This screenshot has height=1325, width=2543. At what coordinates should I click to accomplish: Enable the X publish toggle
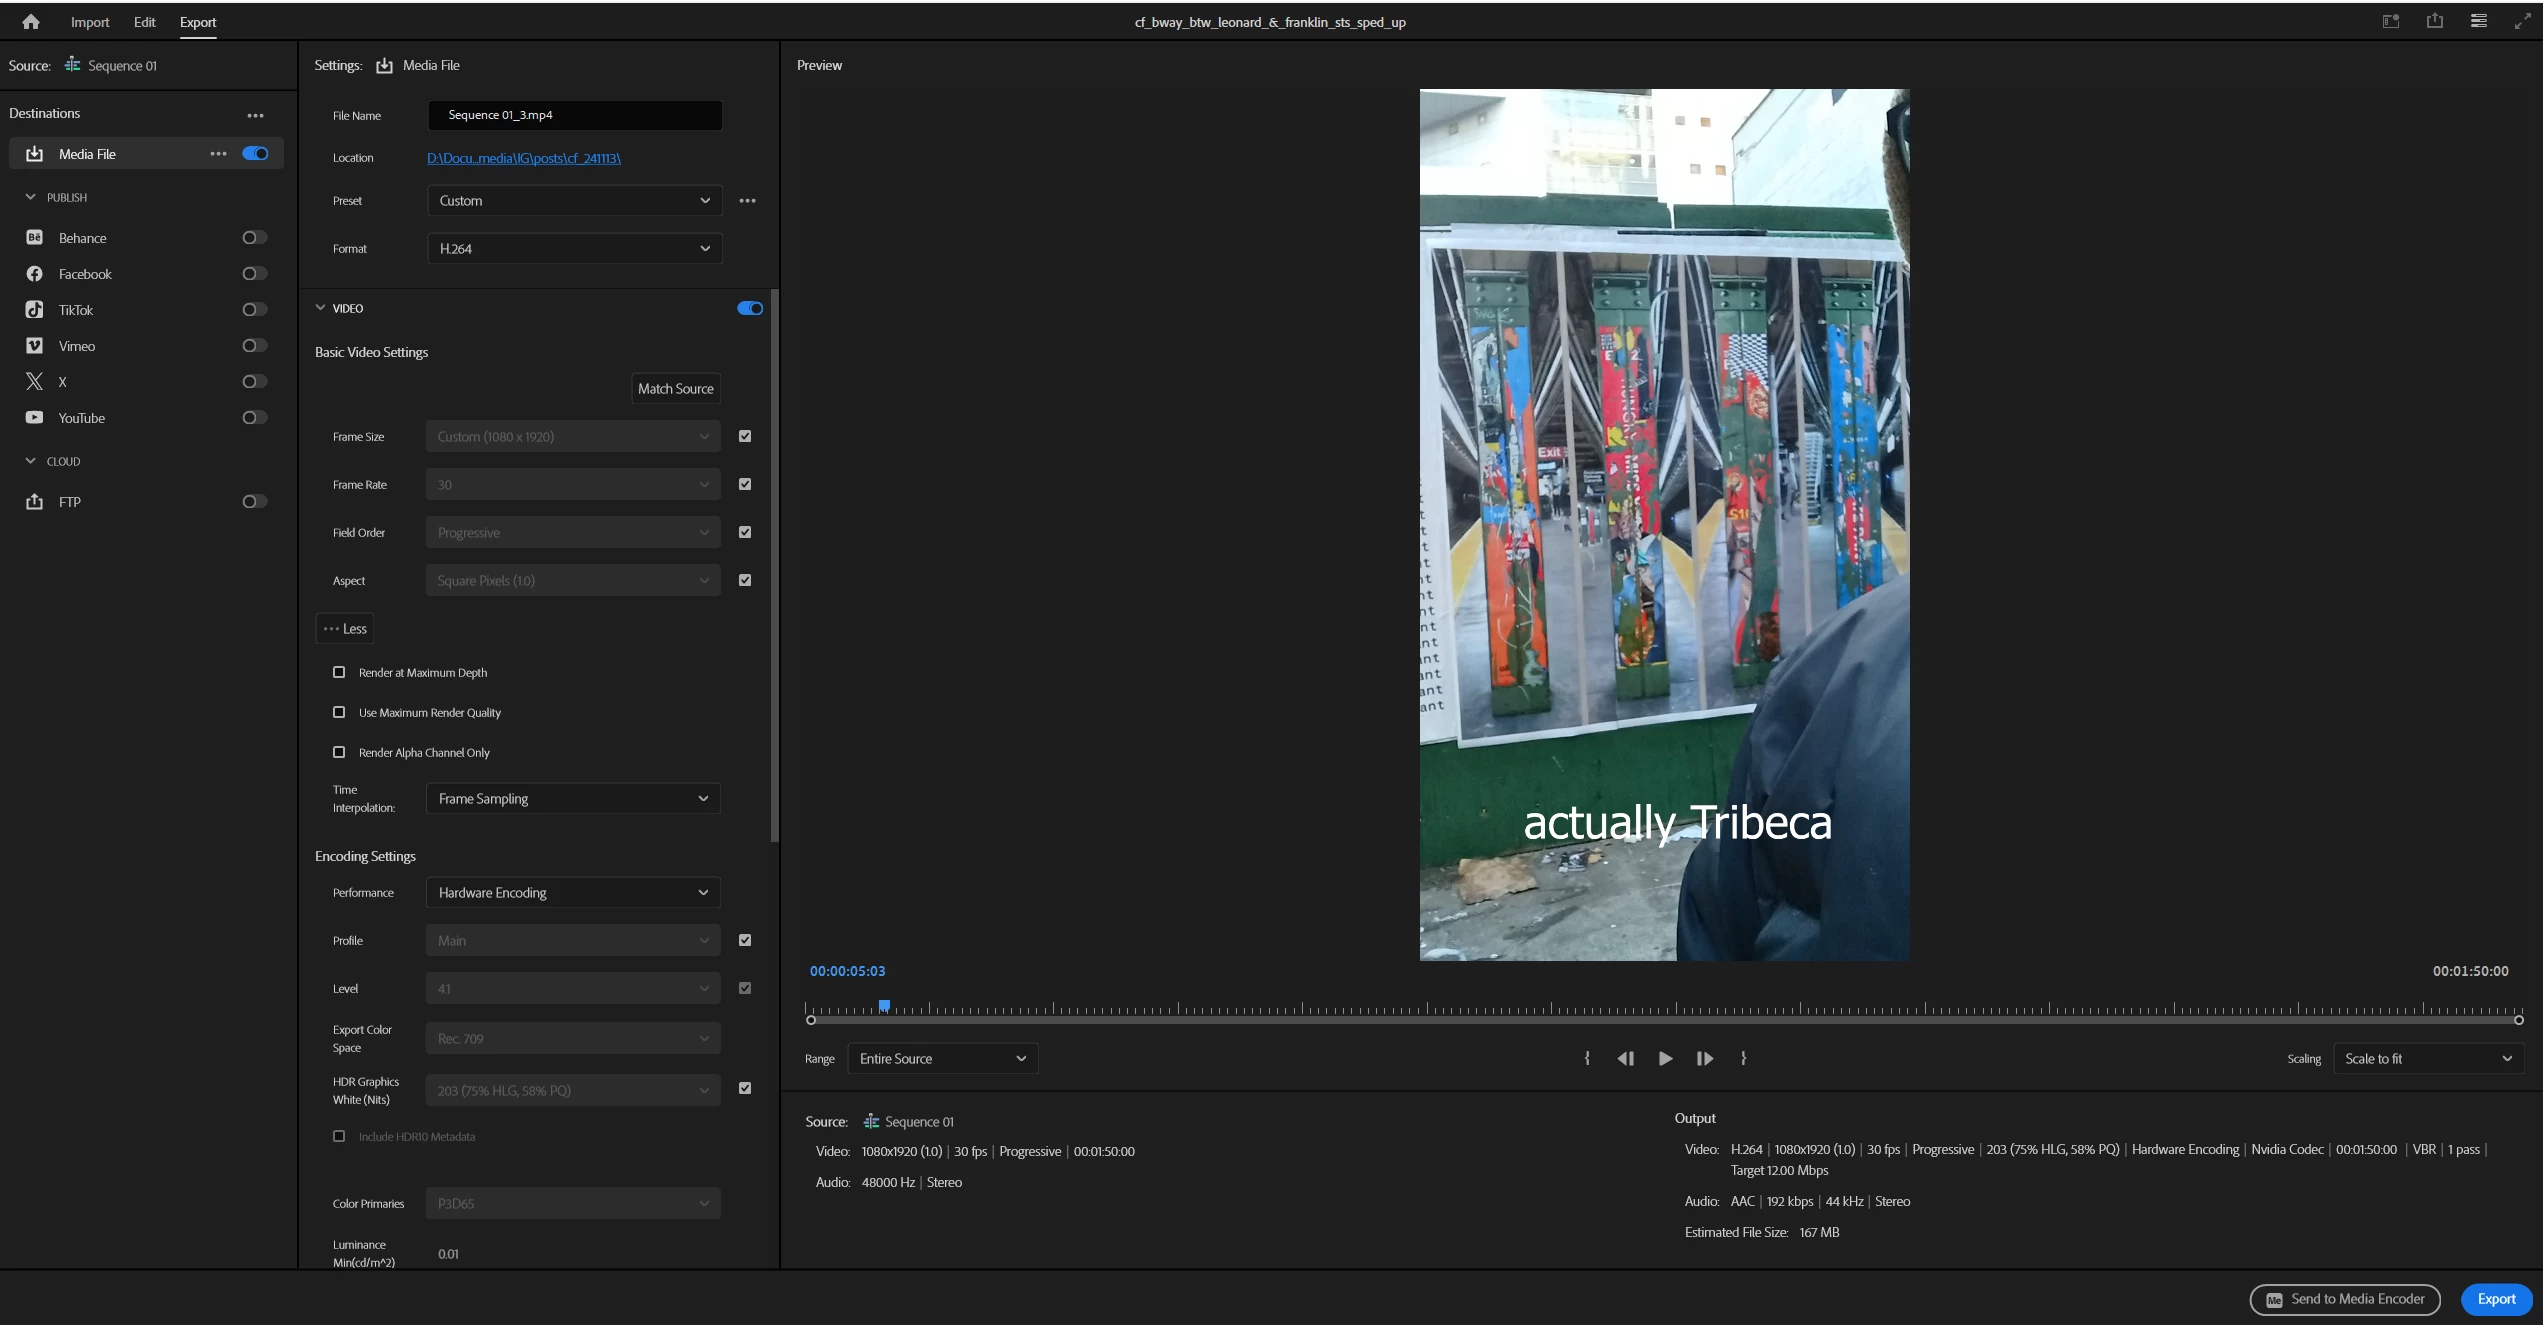[x=255, y=381]
